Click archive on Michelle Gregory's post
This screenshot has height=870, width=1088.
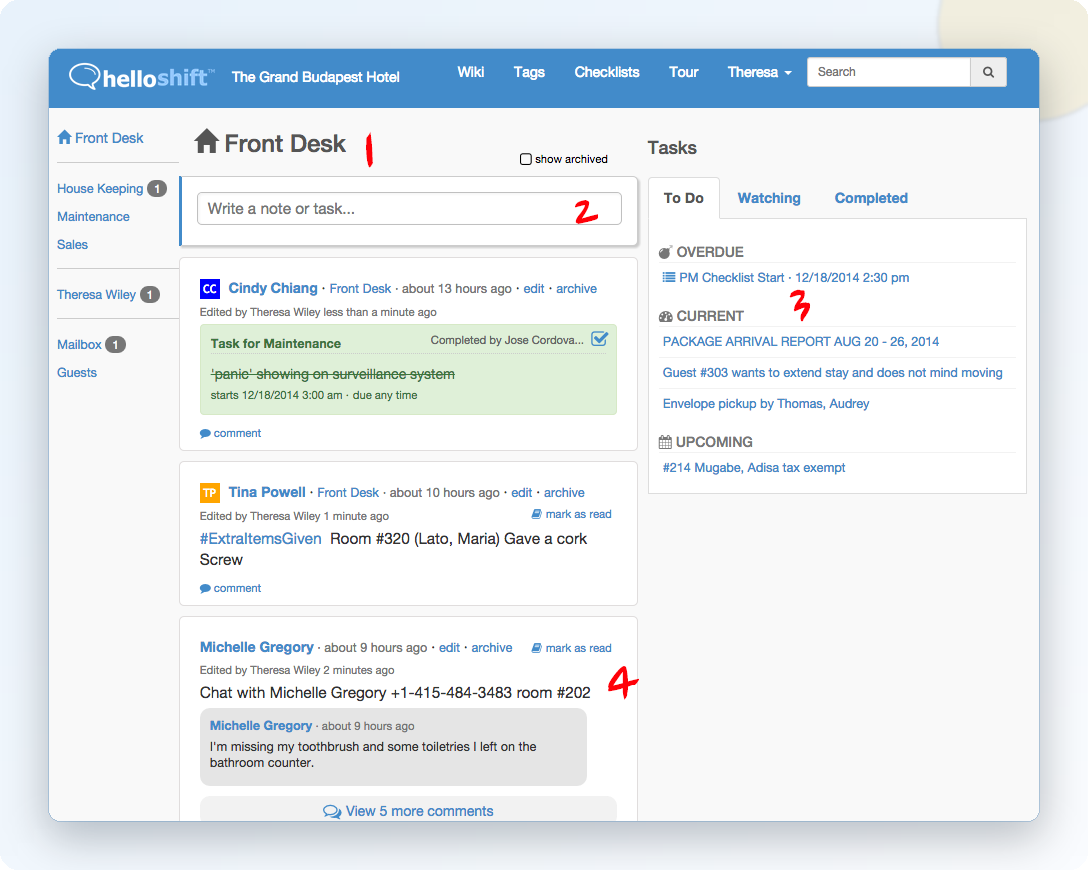coord(492,648)
